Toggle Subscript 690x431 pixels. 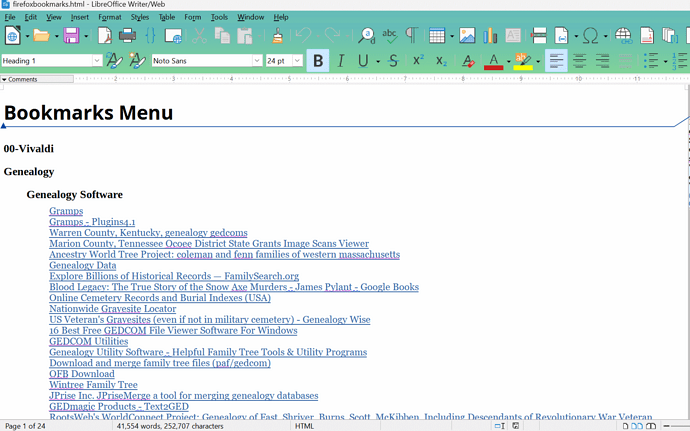point(441,61)
